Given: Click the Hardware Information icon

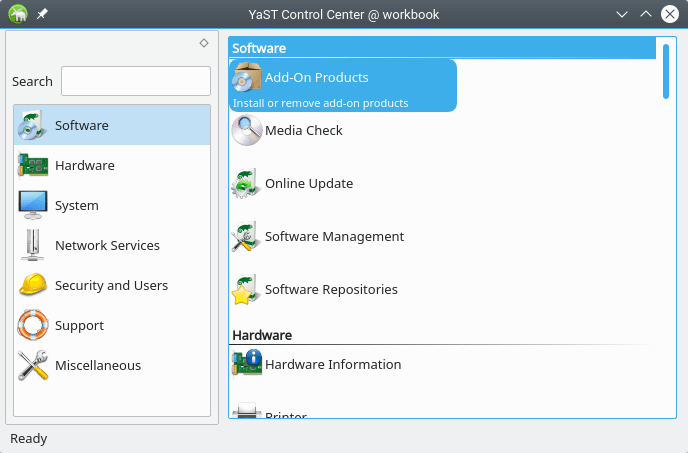Looking at the screenshot, I should click(247, 364).
